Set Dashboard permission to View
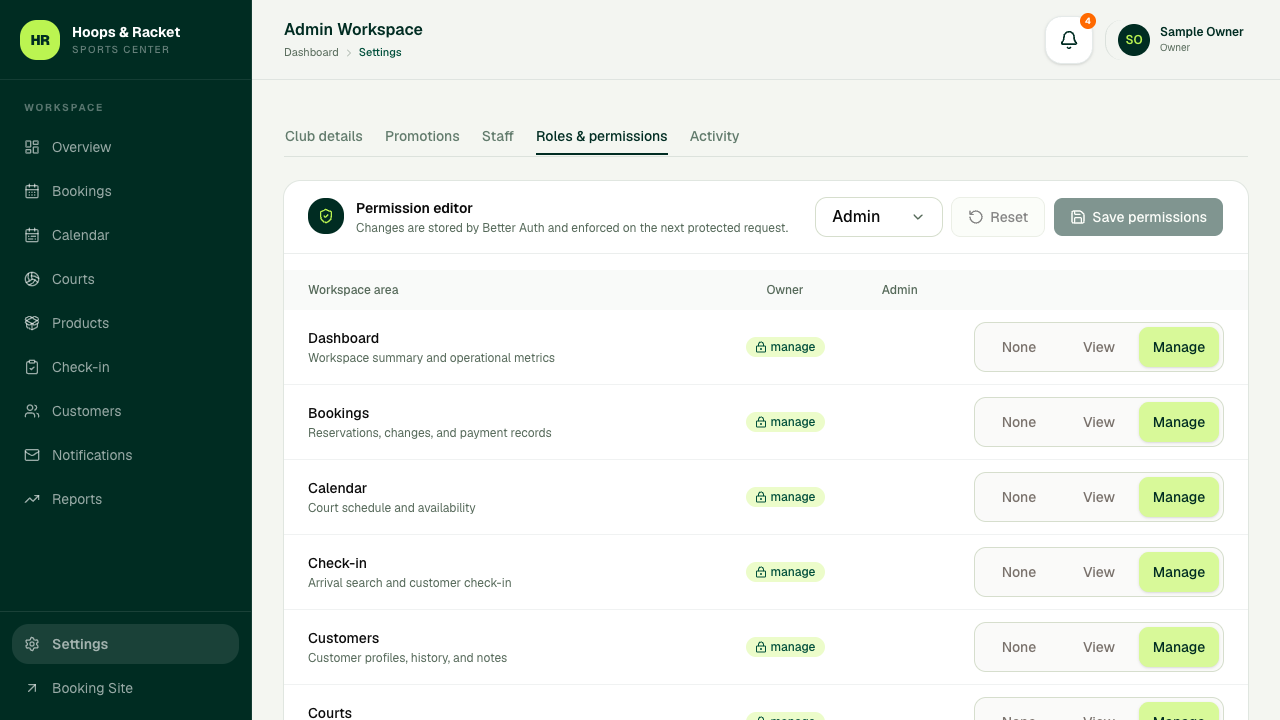Viewport: 1280px width, 720px height. [x=1099, y=347]
